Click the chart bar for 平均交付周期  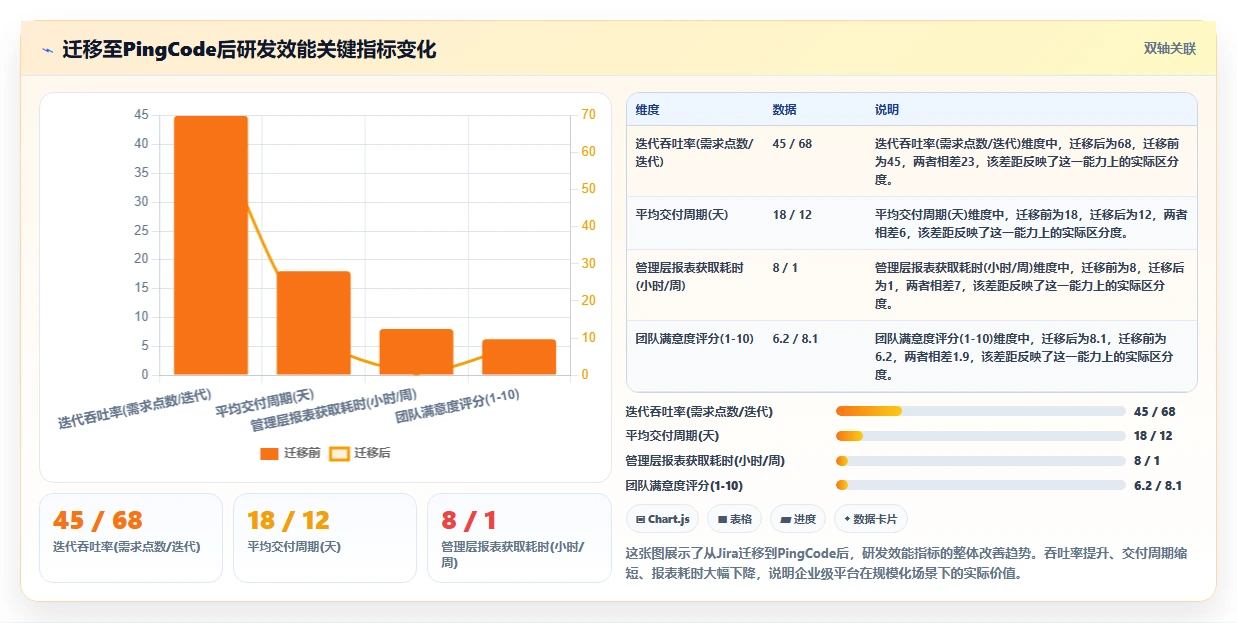coord(314,323)
